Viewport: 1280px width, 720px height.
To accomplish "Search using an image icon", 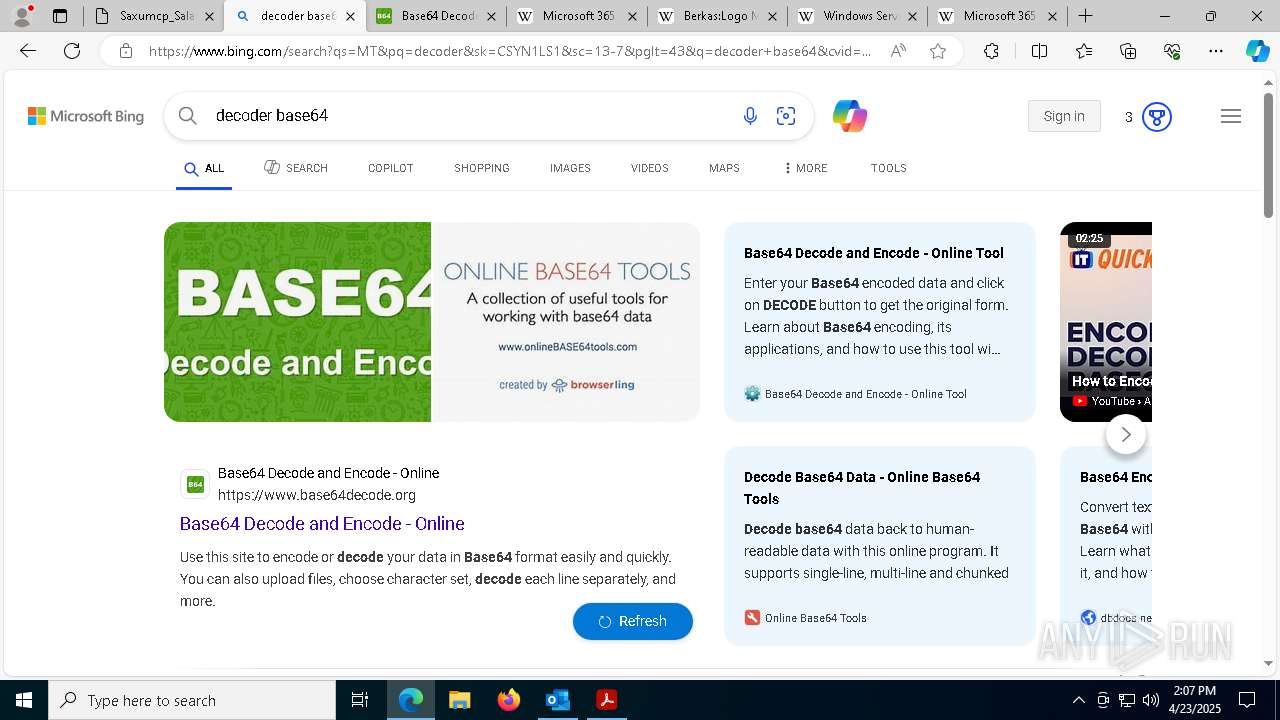I will click(786, 116).
